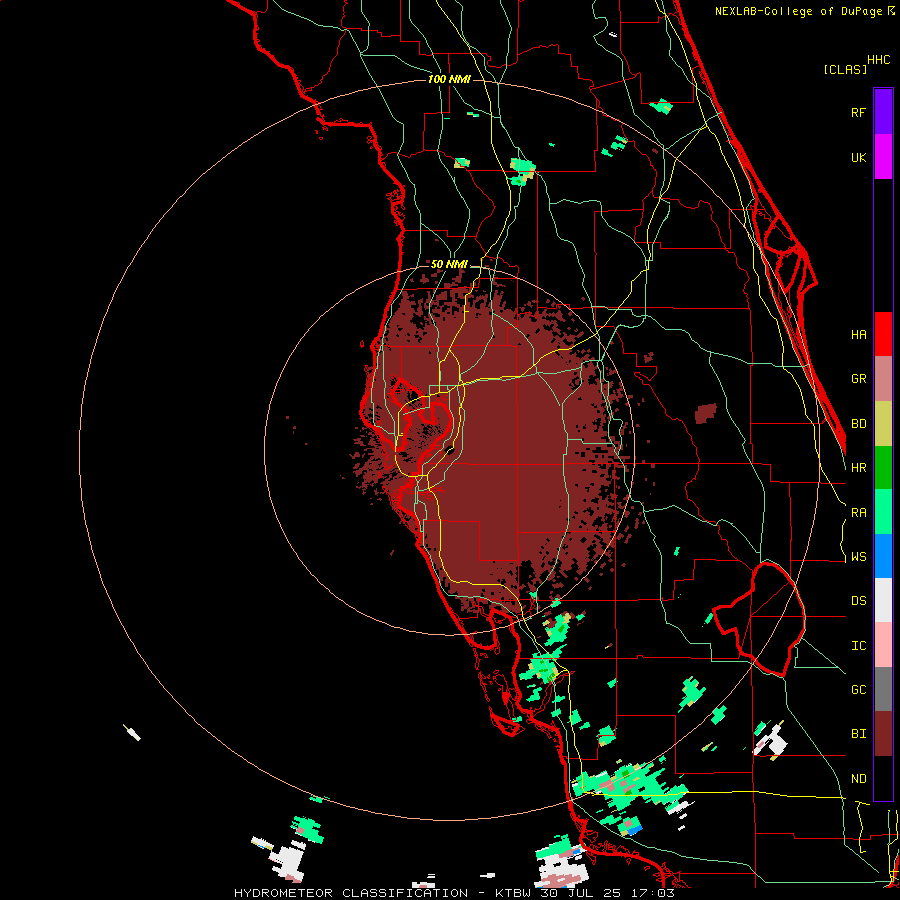Select the IC legend label
Screen dimensions: 900x900
point(858,646)
